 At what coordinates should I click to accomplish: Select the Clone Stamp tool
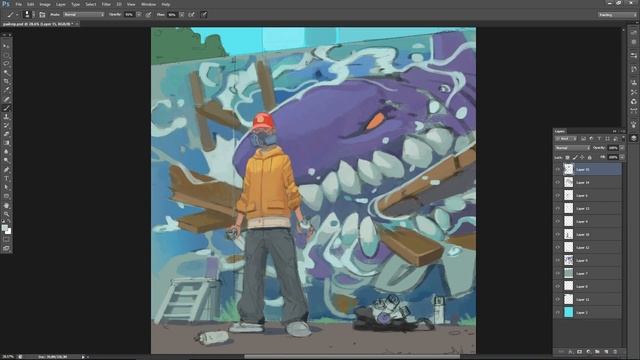tap(6, 117)
